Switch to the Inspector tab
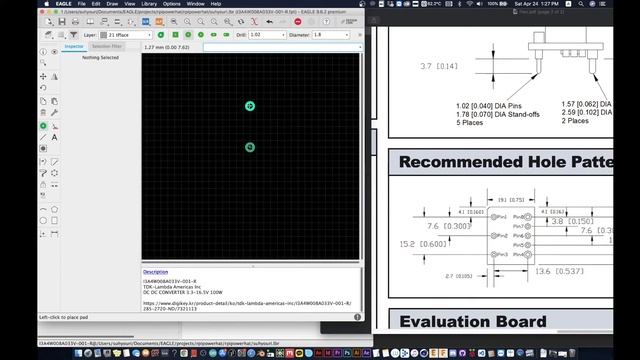640x360 pixels. click(74, 47)
